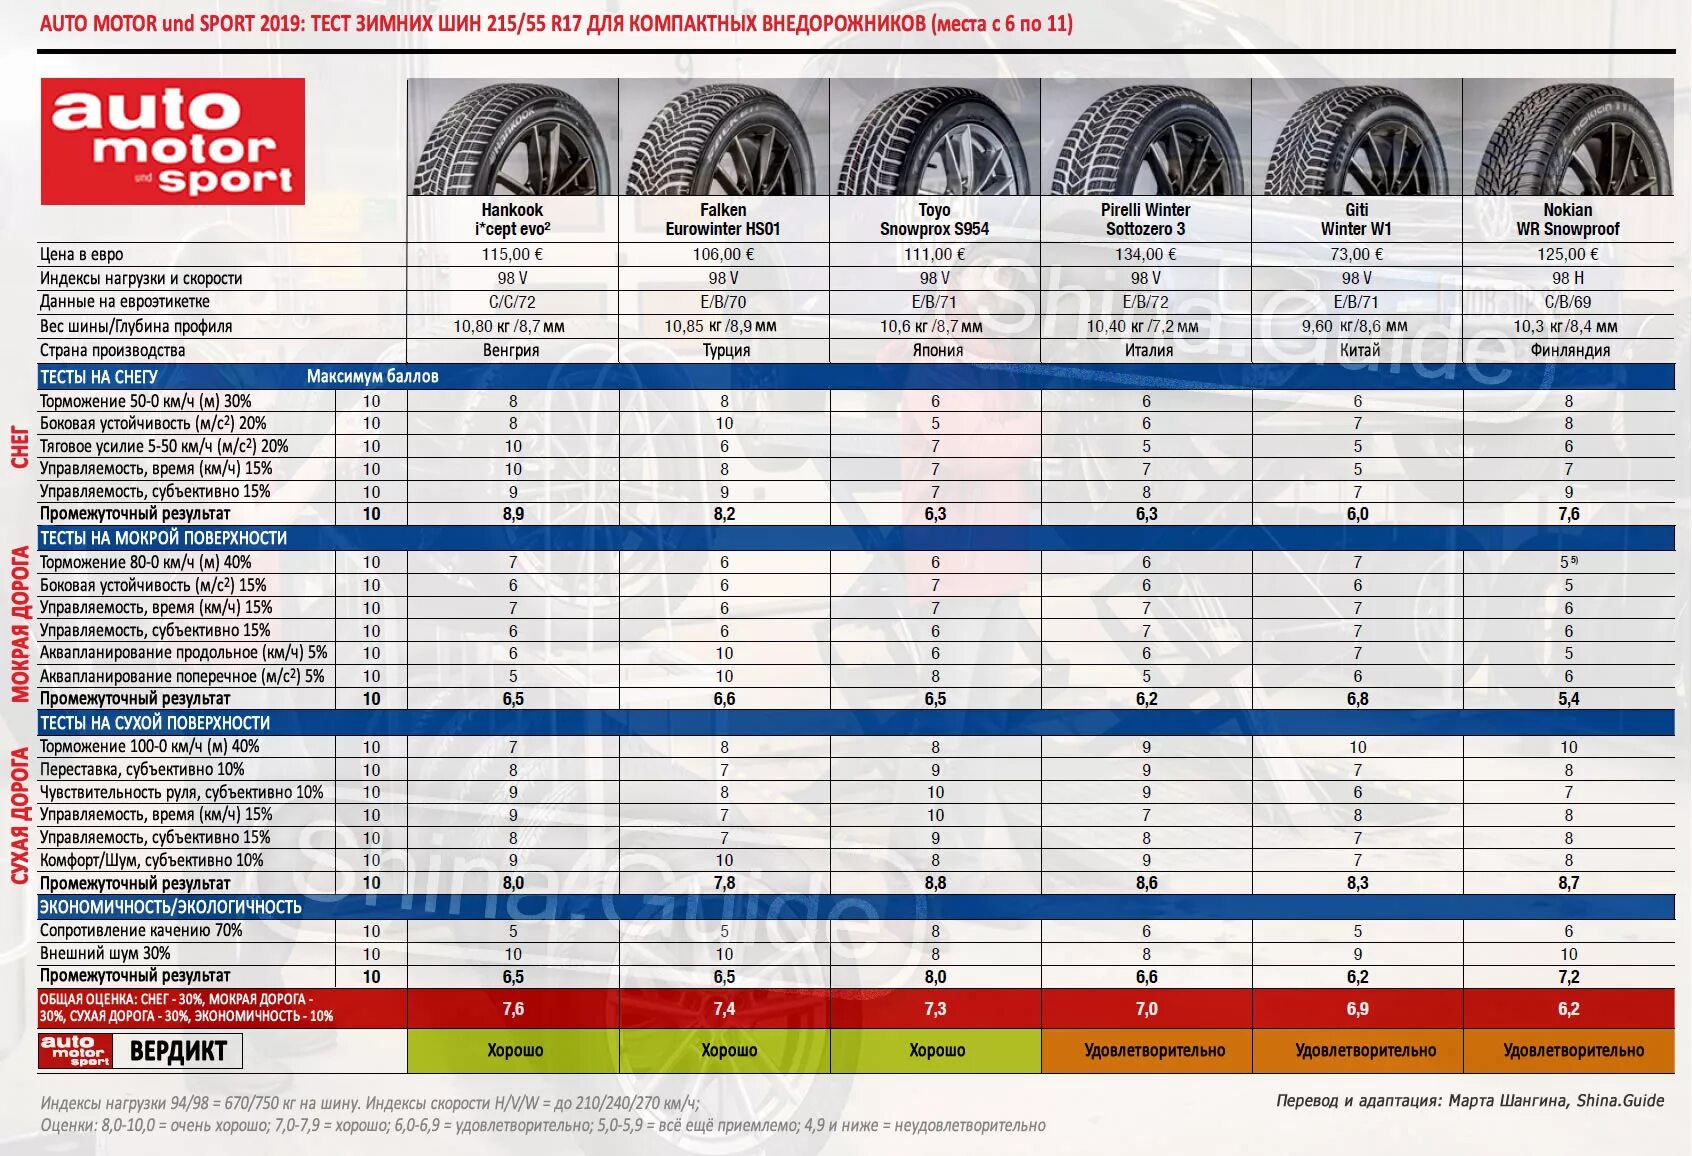Click the Индексы нагрузки и скорости row label
The width and height of the screenshot is (1692, 1156).
click(141, 278)
